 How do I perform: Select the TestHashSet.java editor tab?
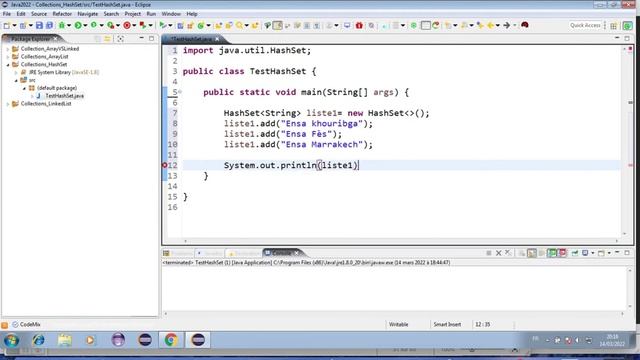point(191,39)
